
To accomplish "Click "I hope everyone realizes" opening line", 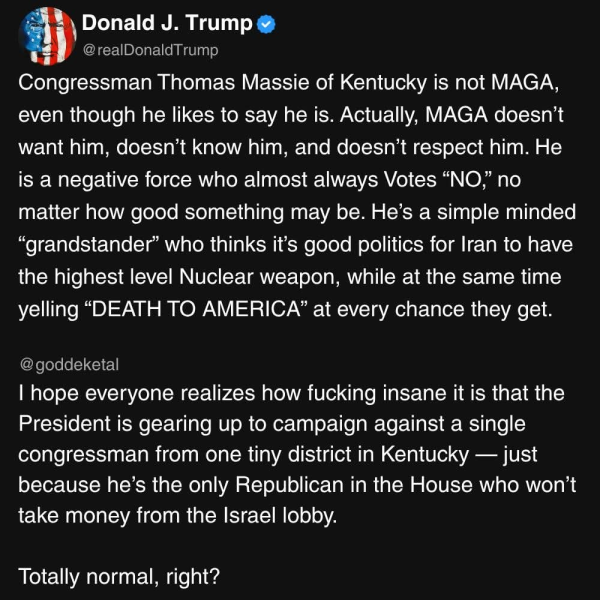I will click(x=115, y=394).
